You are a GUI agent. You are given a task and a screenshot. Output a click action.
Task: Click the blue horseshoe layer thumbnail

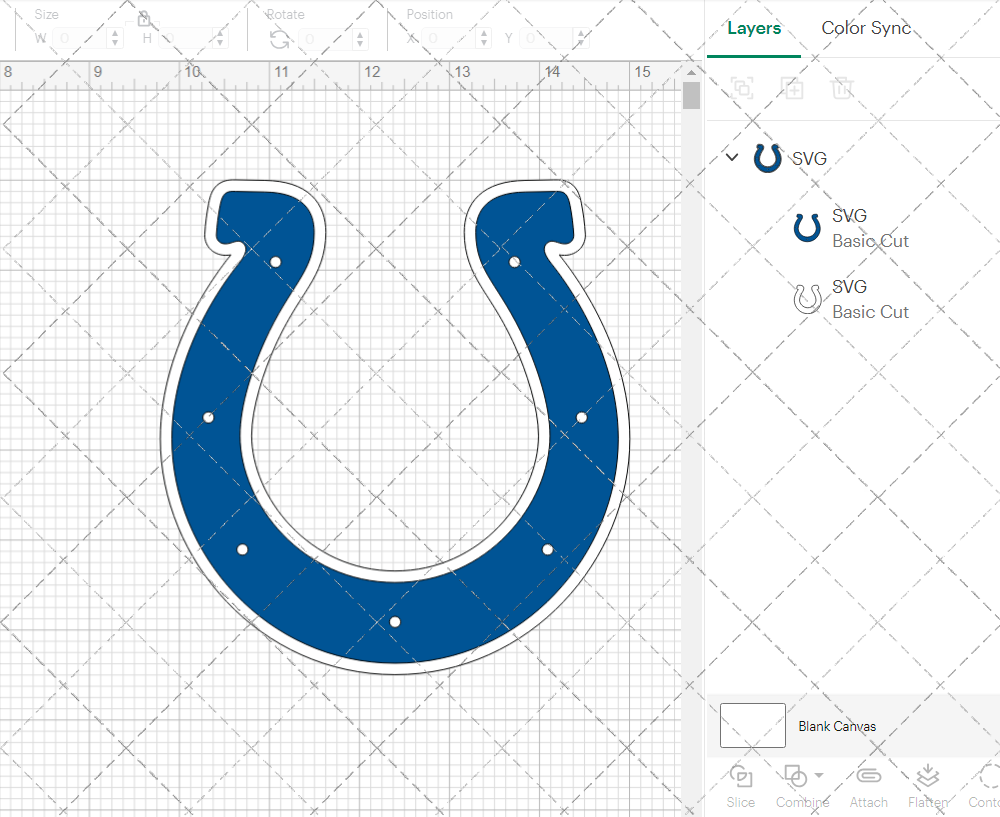[807, 228]
